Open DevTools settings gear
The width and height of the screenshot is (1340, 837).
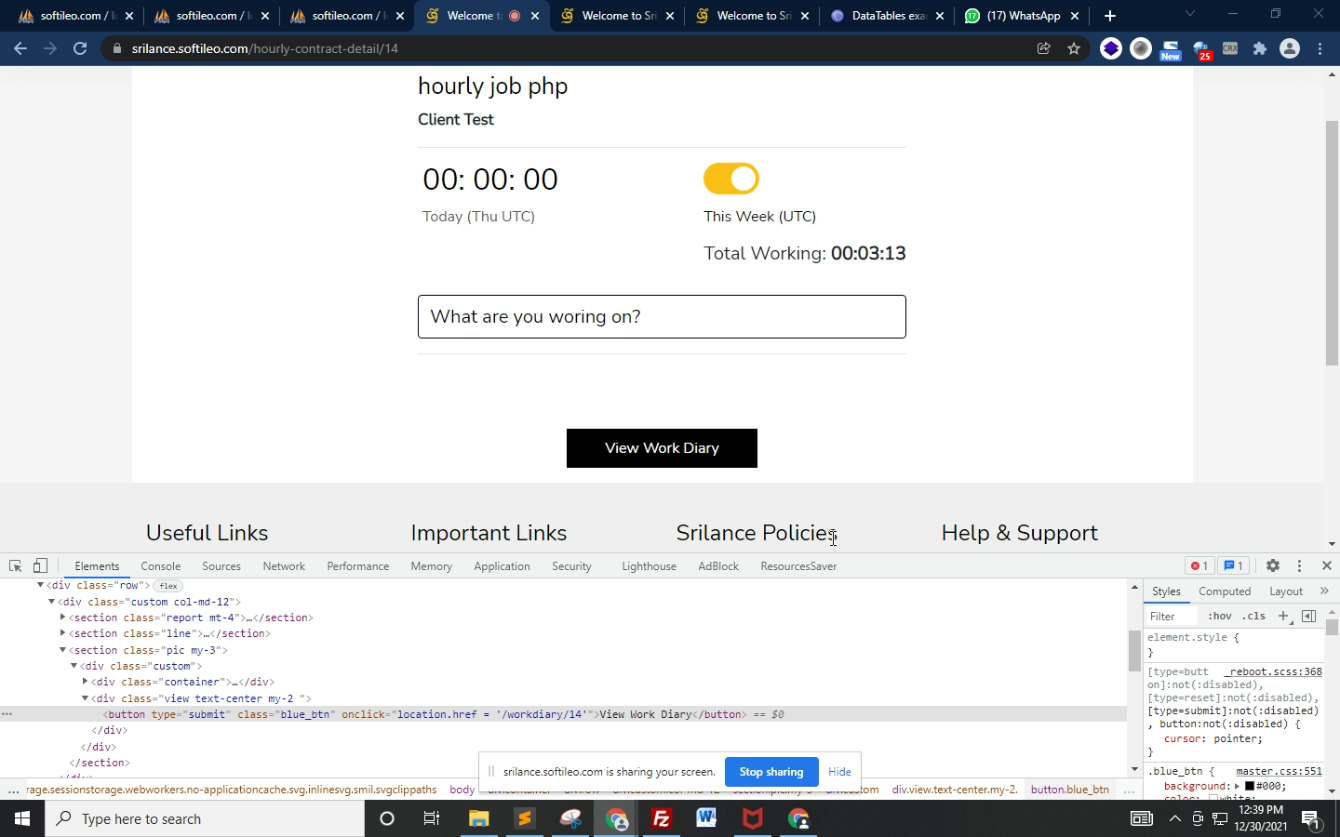pos(1273,566)
